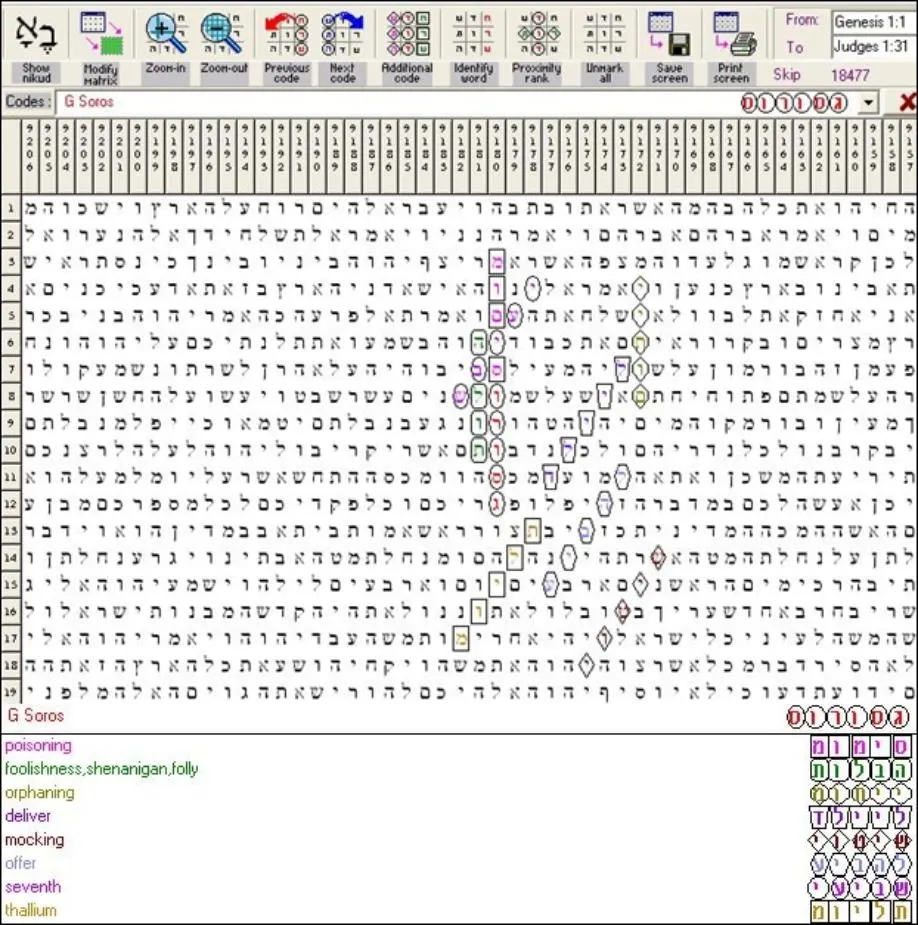This screenshot has width=918, height=925.
Task: Click the circled Hebrew letters in Codes bar
Action: pyautogui.click(x=794, y=103)
